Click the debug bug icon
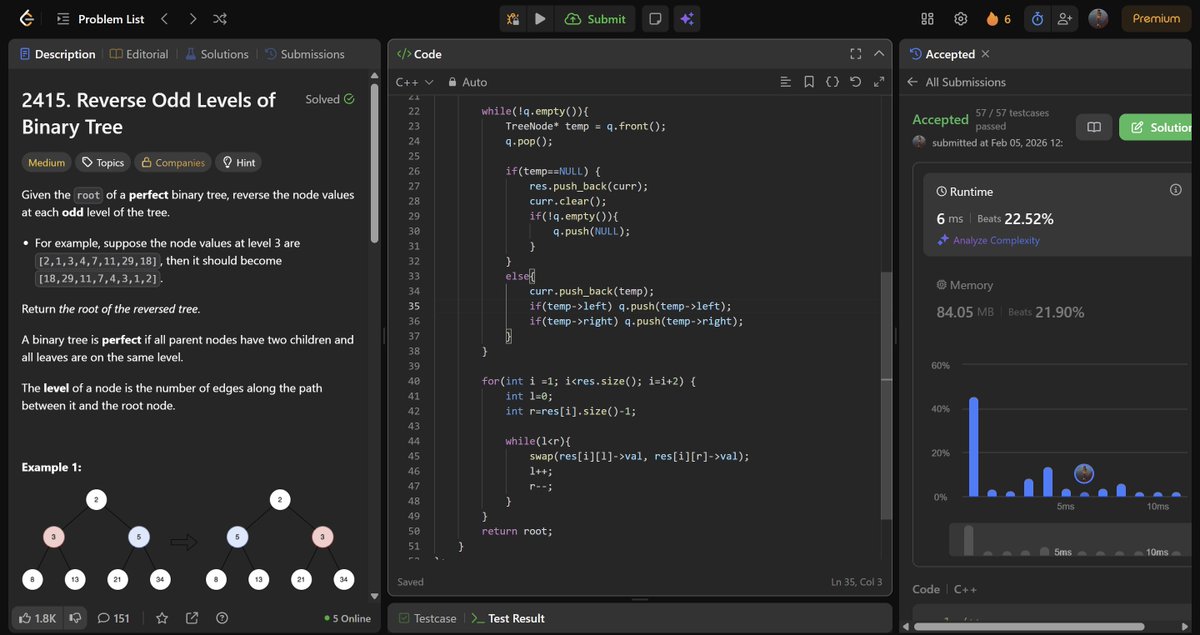 point(513,18)
